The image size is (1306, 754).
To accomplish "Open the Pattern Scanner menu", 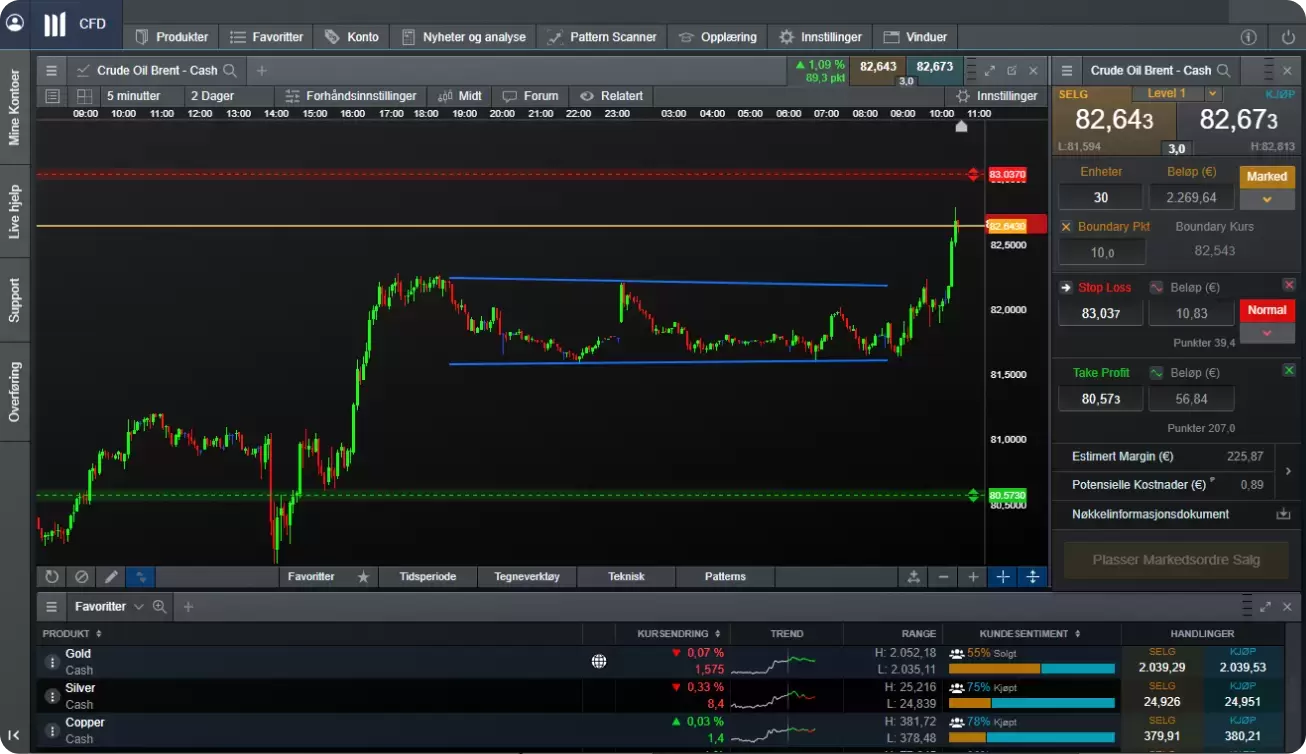I will click(602, 37).
